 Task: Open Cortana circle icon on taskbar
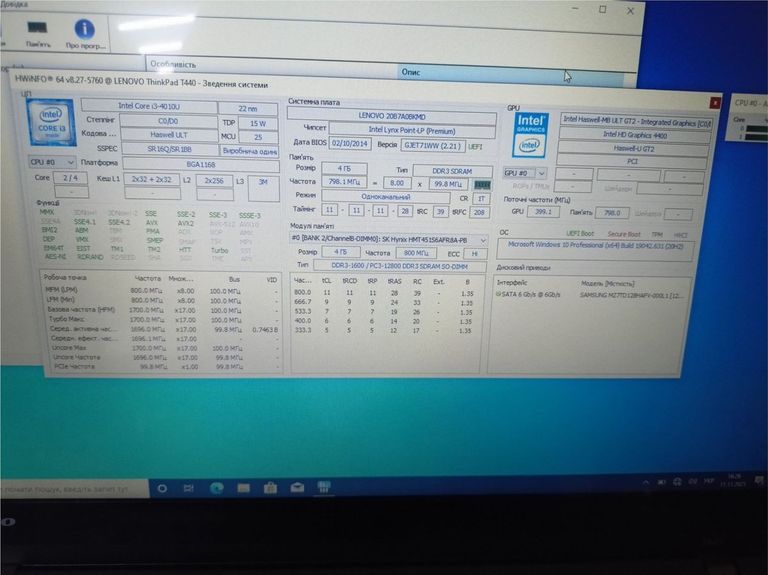tap(162, 488)
